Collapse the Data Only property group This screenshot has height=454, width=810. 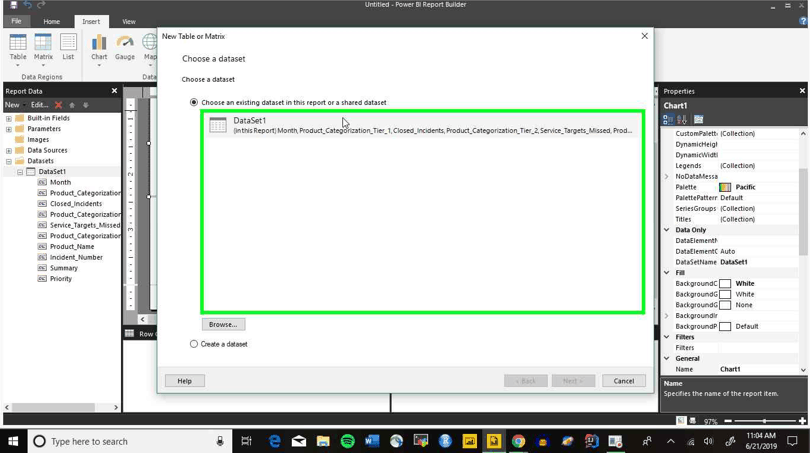click(x=666, y=230)
